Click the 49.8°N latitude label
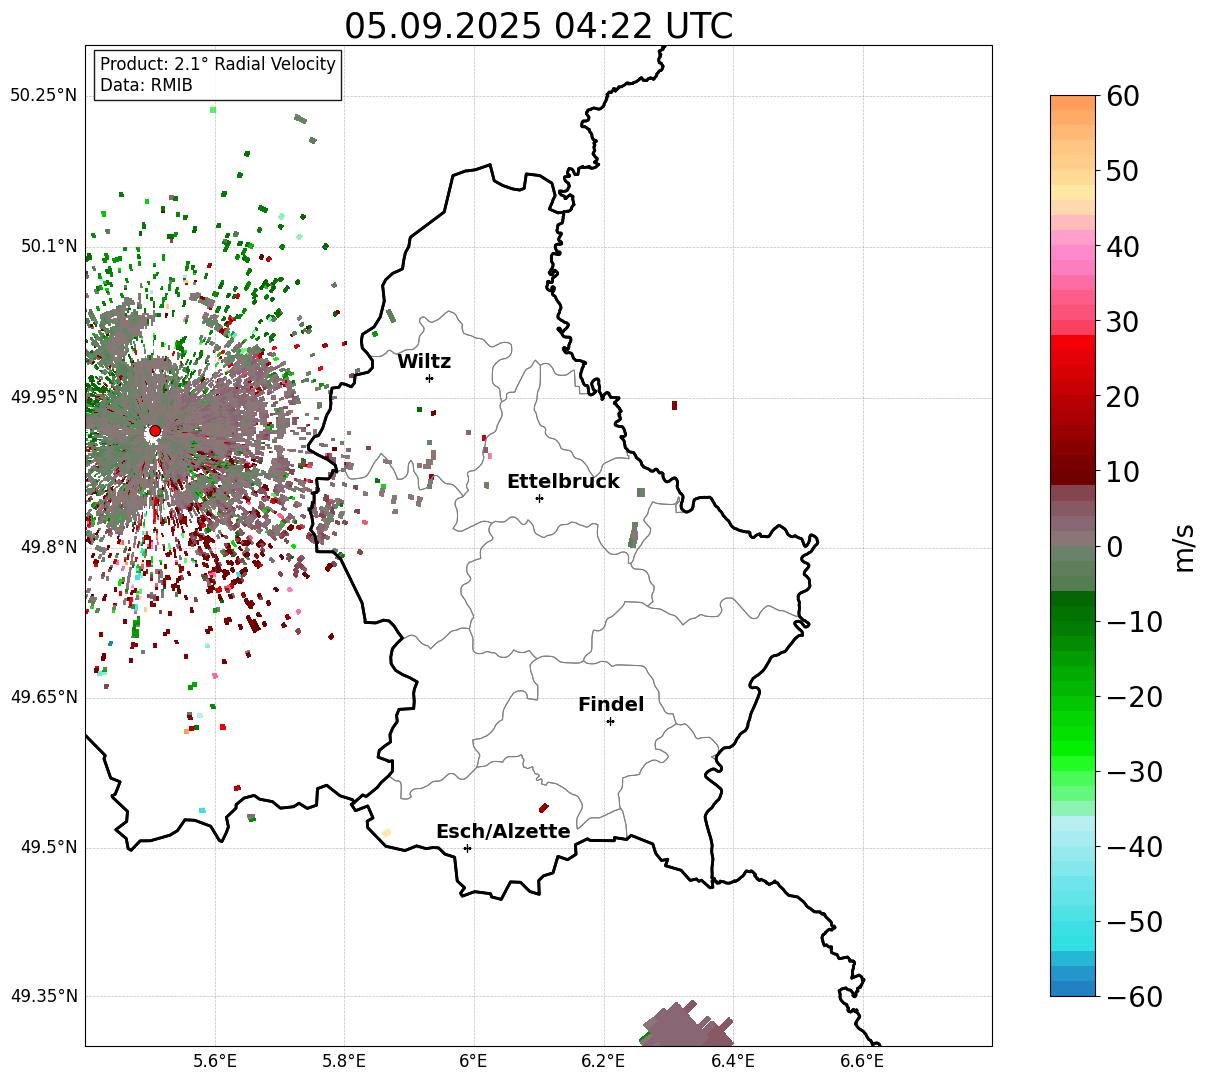1207x1081 pixels. coord(48,547)
